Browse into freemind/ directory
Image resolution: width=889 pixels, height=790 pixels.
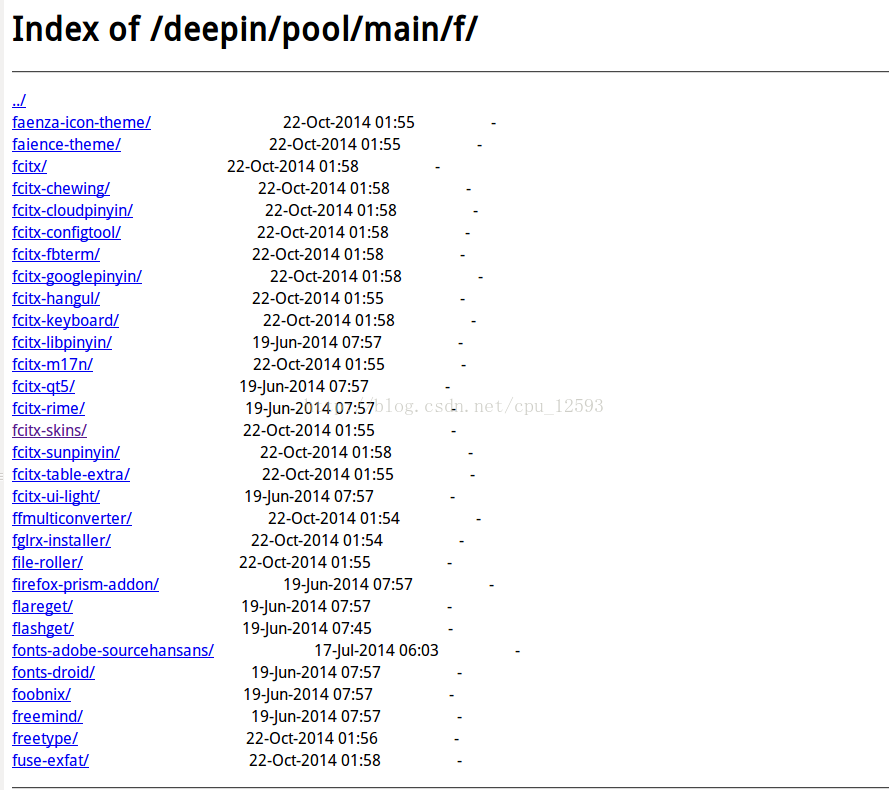(48, 717)
